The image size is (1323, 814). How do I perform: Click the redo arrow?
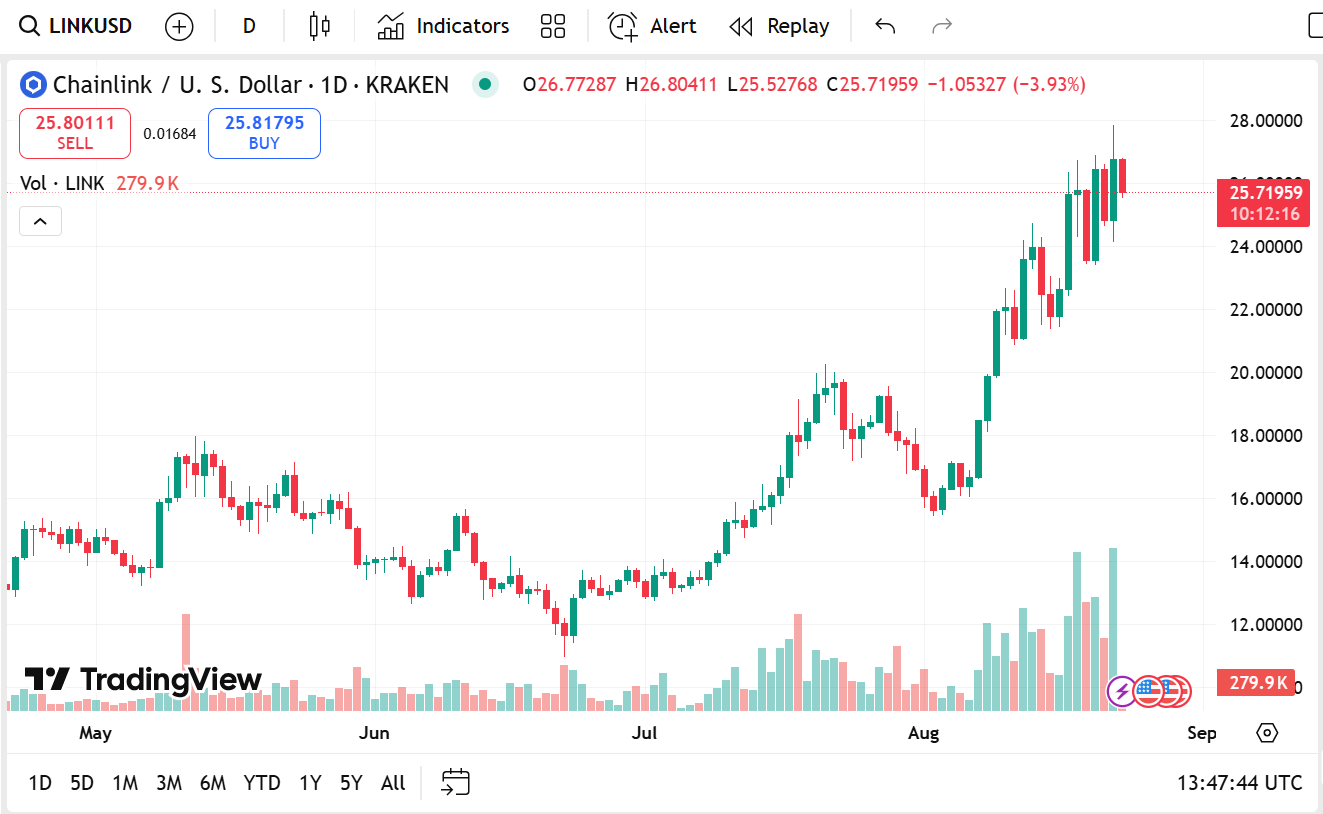click(x=942, y=26)
